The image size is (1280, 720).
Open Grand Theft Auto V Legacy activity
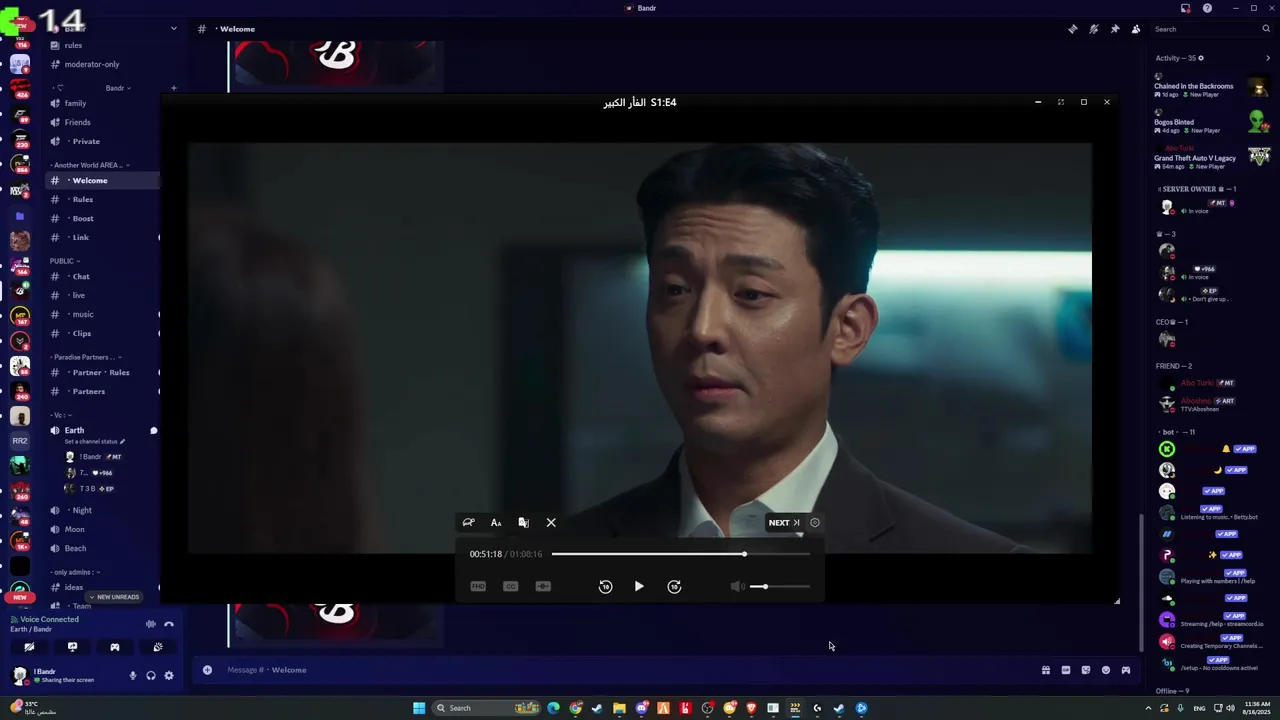pos(1212,156)
